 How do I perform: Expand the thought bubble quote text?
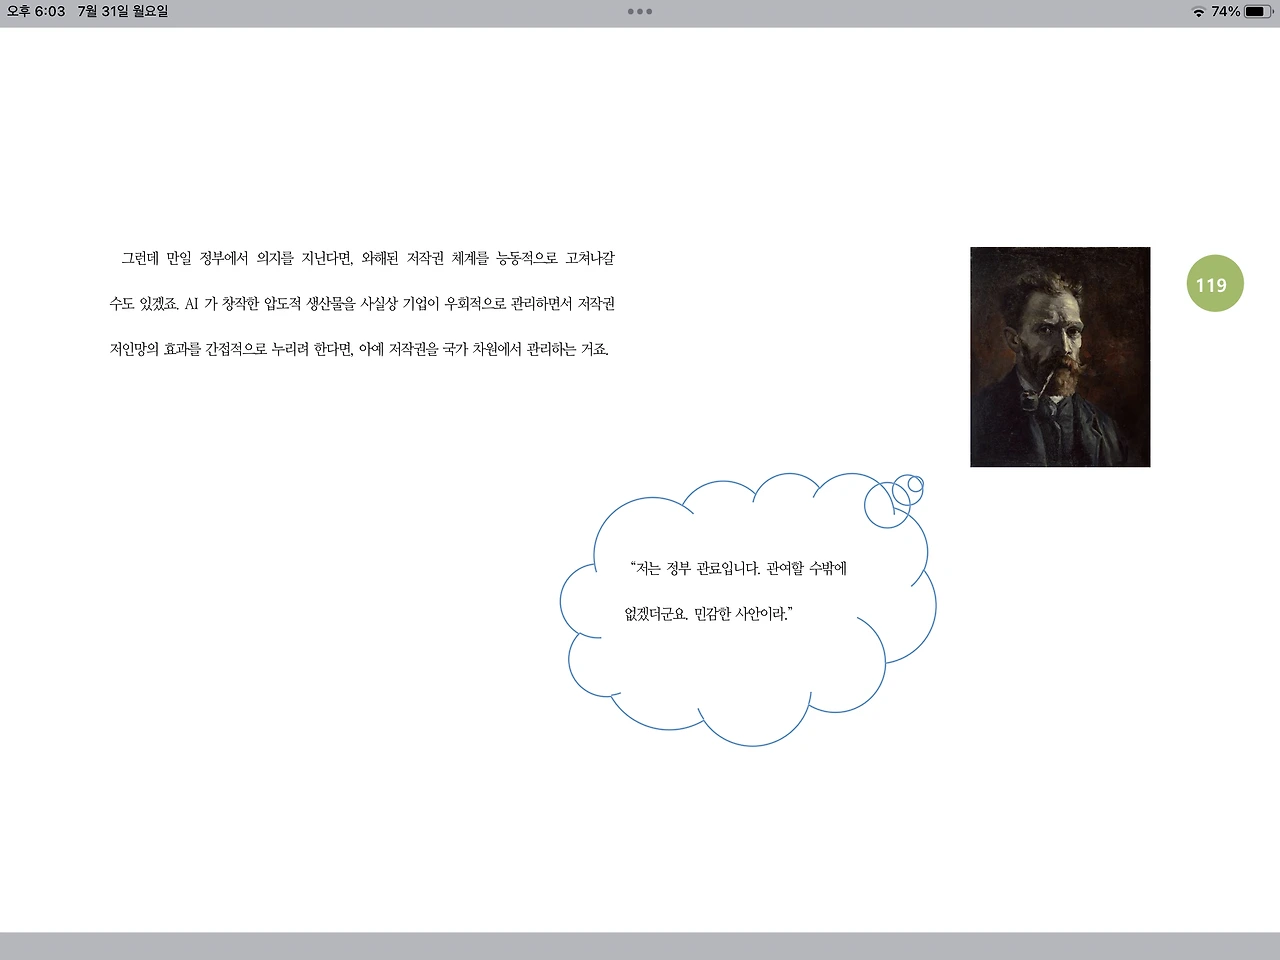click(738, 590)
